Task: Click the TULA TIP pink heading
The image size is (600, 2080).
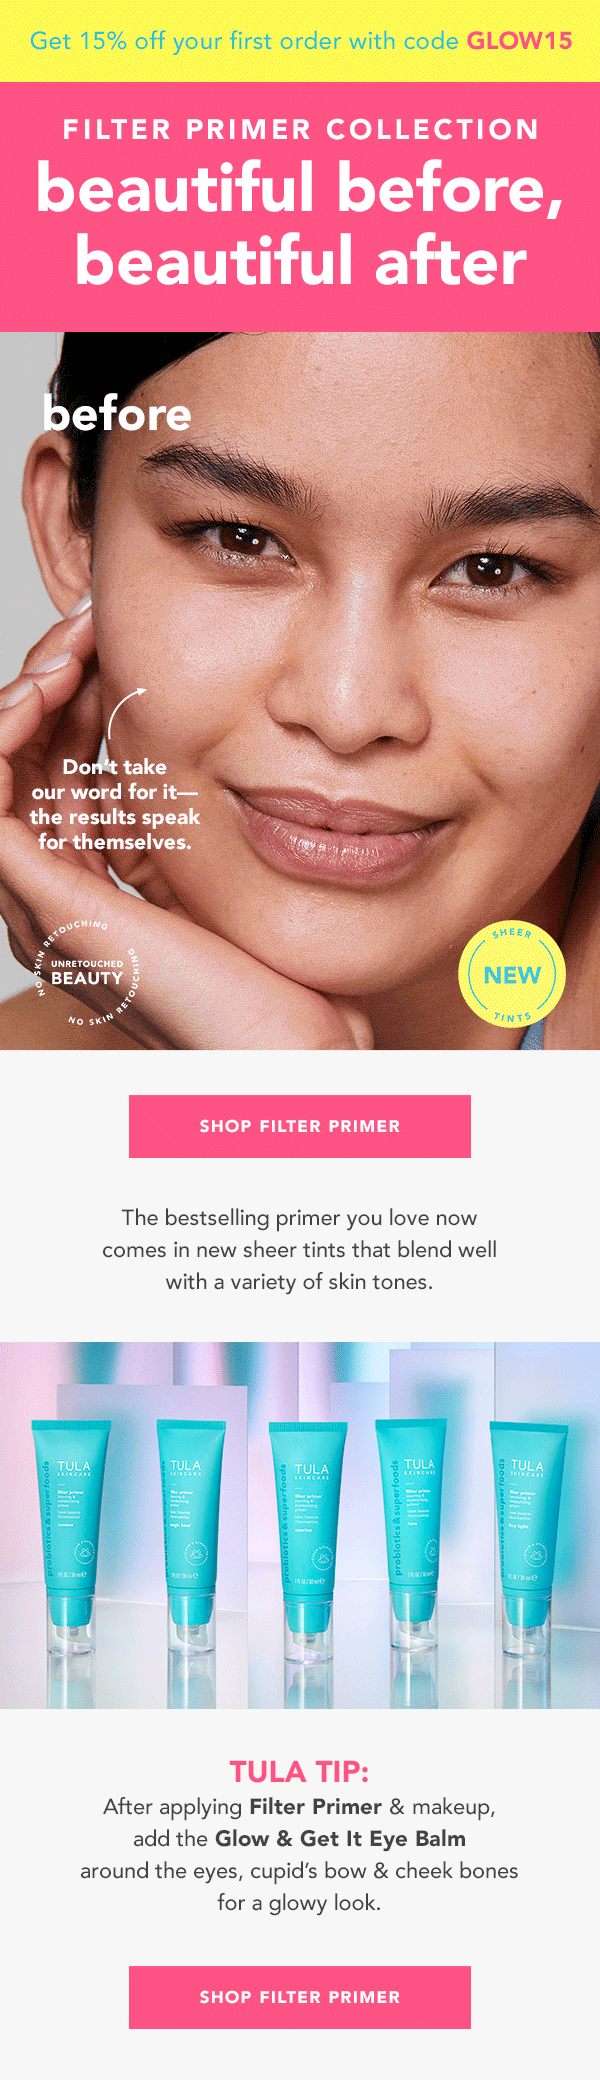Action: pos(299,1771)
